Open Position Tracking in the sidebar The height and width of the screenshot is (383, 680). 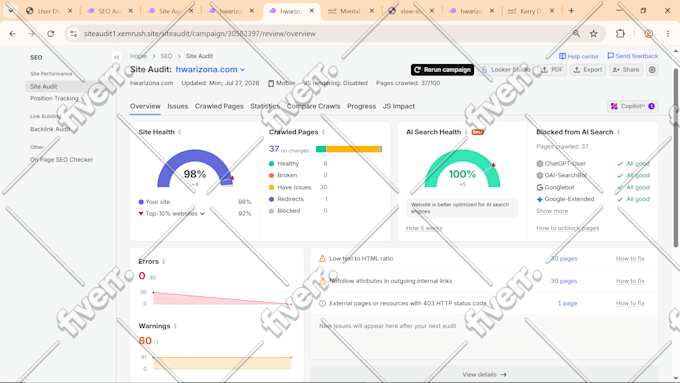point(54,98)
